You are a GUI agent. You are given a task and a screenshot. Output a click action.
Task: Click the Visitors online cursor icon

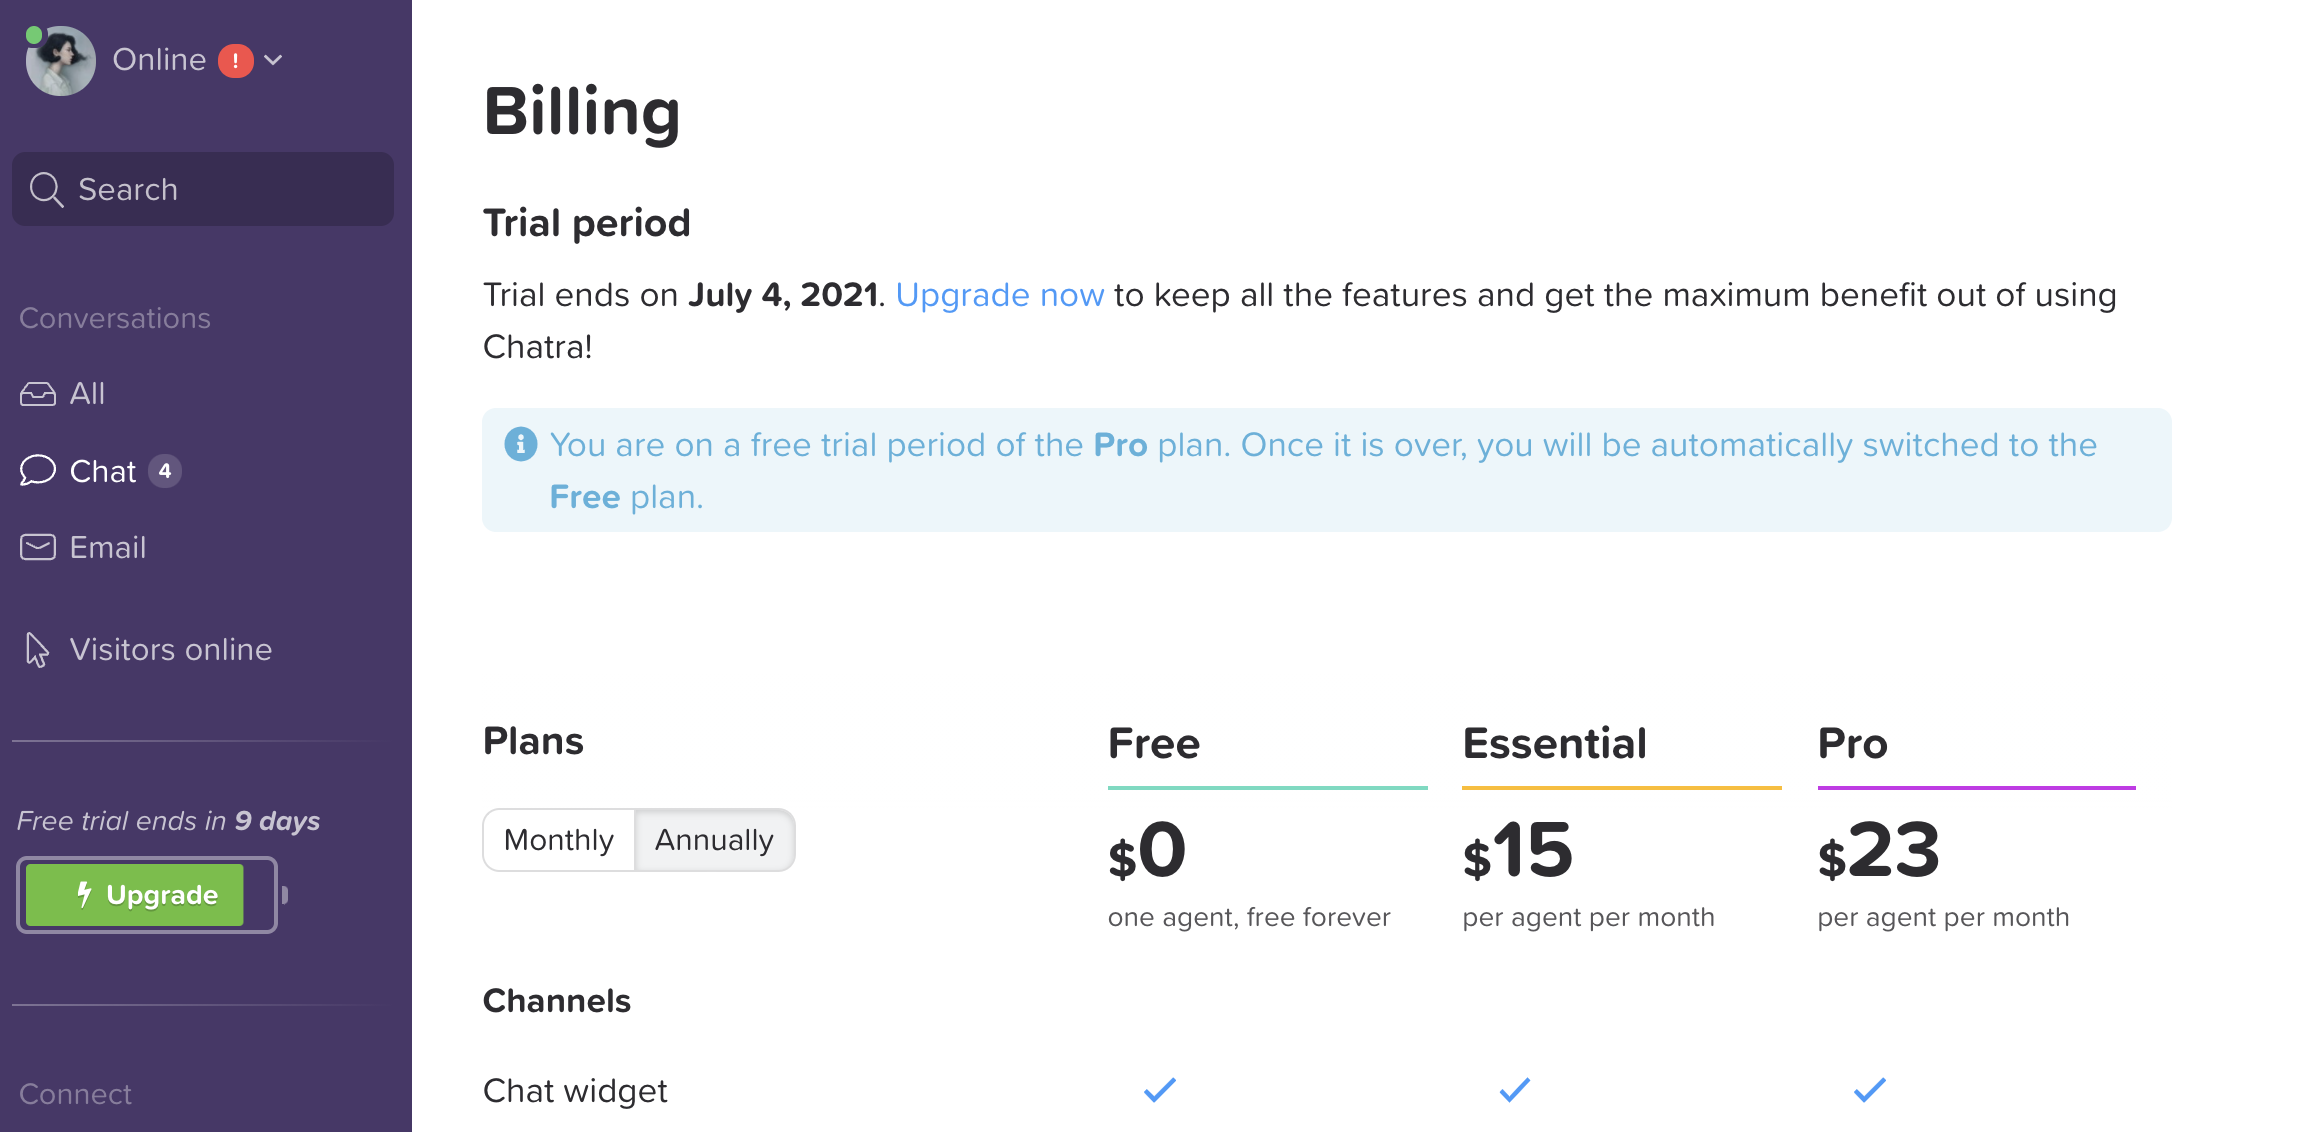[x=37, y=650]
